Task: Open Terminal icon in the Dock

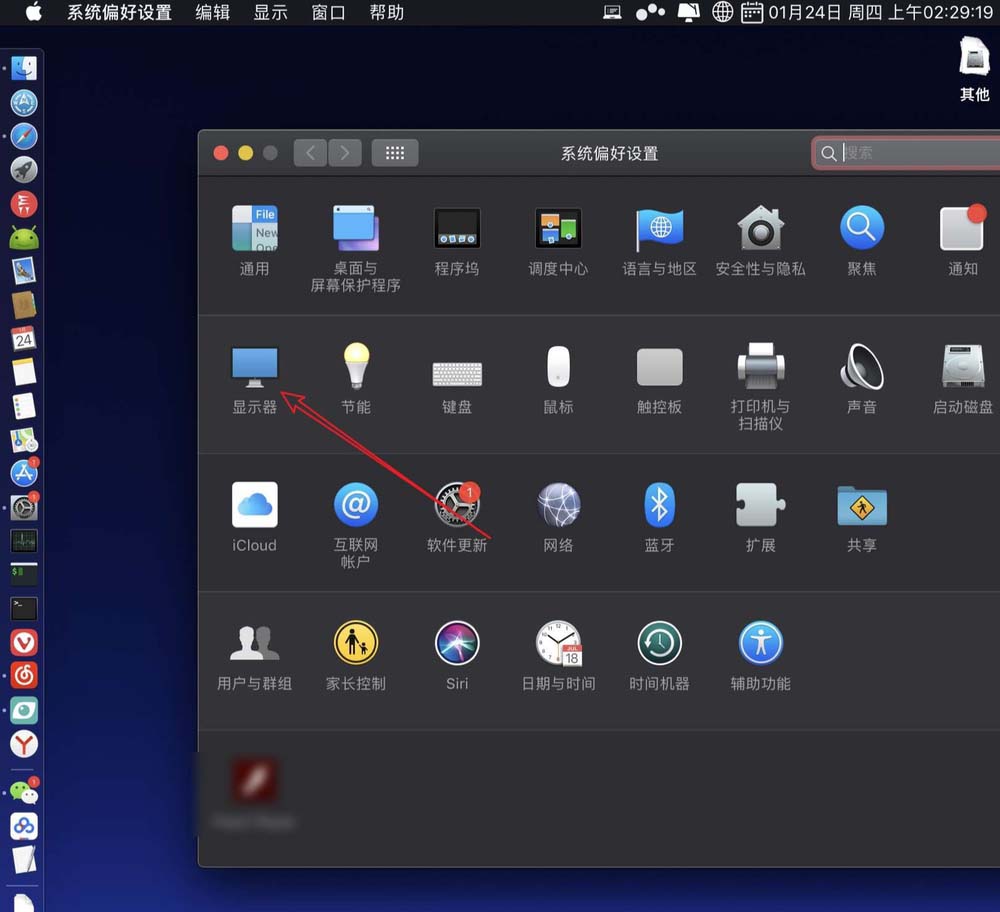Action: 24,608
